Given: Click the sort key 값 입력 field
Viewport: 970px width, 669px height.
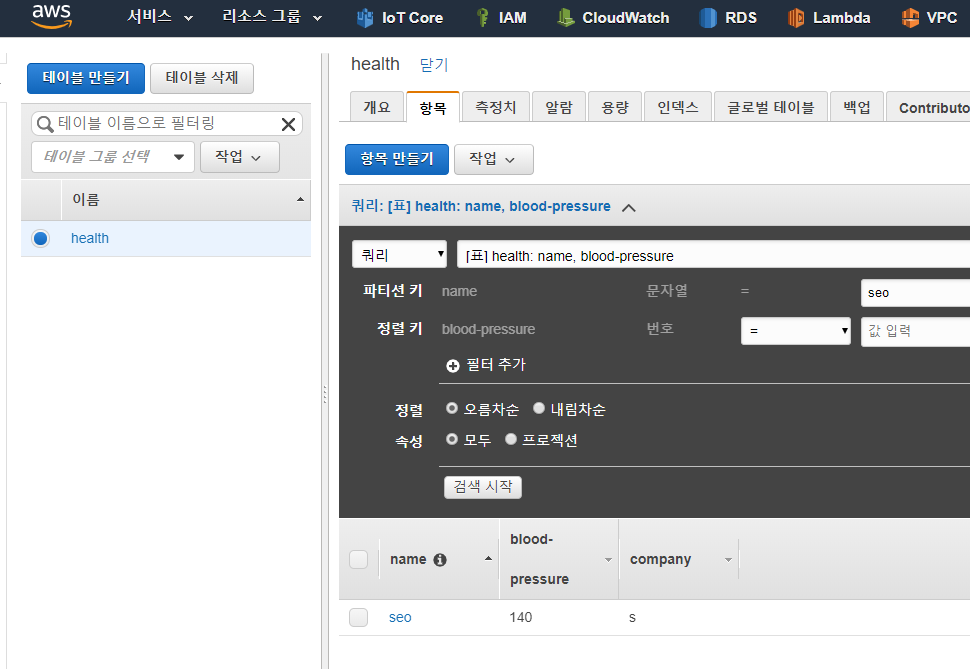Looking at the screenshot, I should point(916,331).
